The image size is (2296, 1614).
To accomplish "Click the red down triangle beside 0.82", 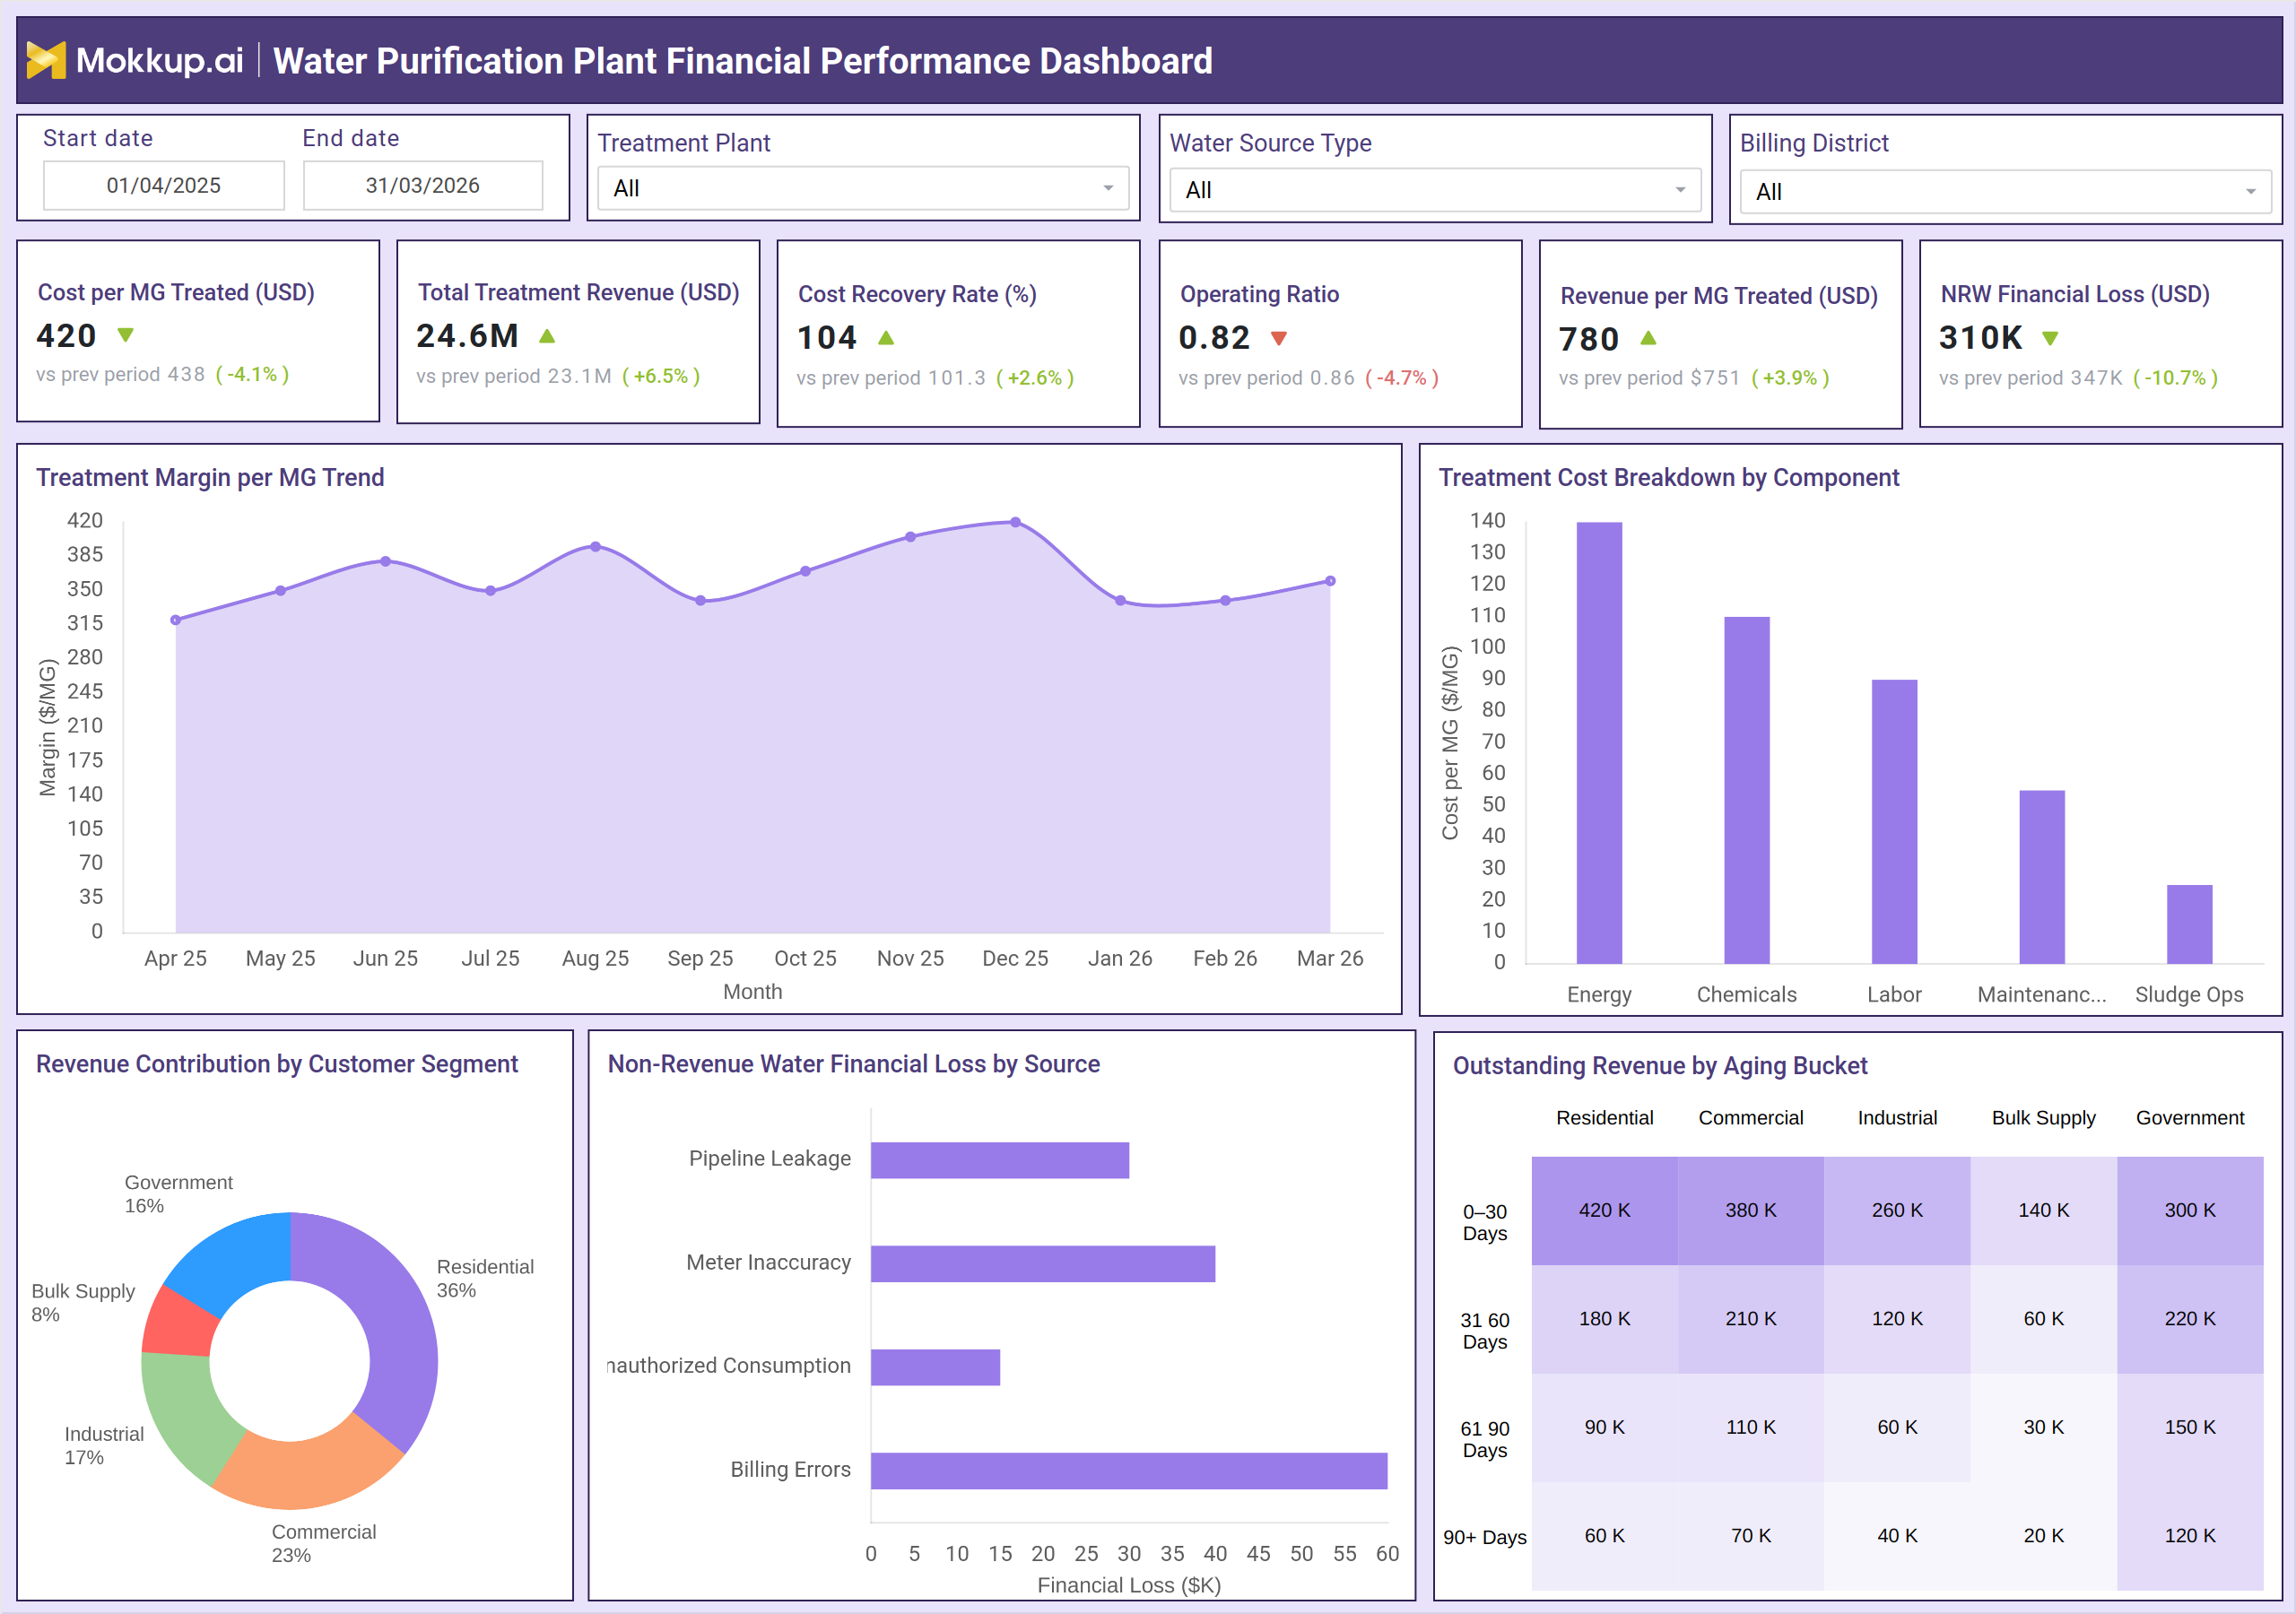I will [x=1279, y=338].
